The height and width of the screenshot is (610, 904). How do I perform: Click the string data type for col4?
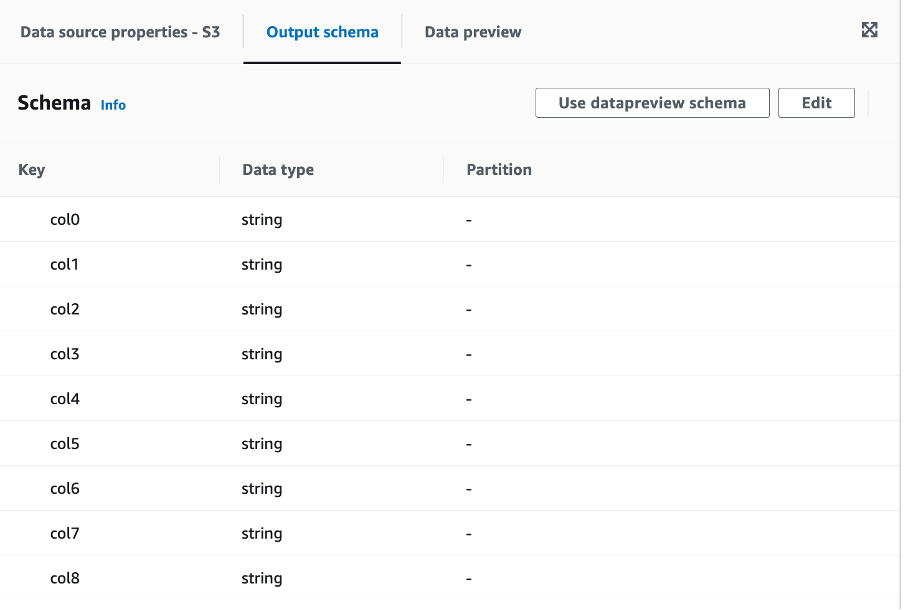click(x=262, y=399)
